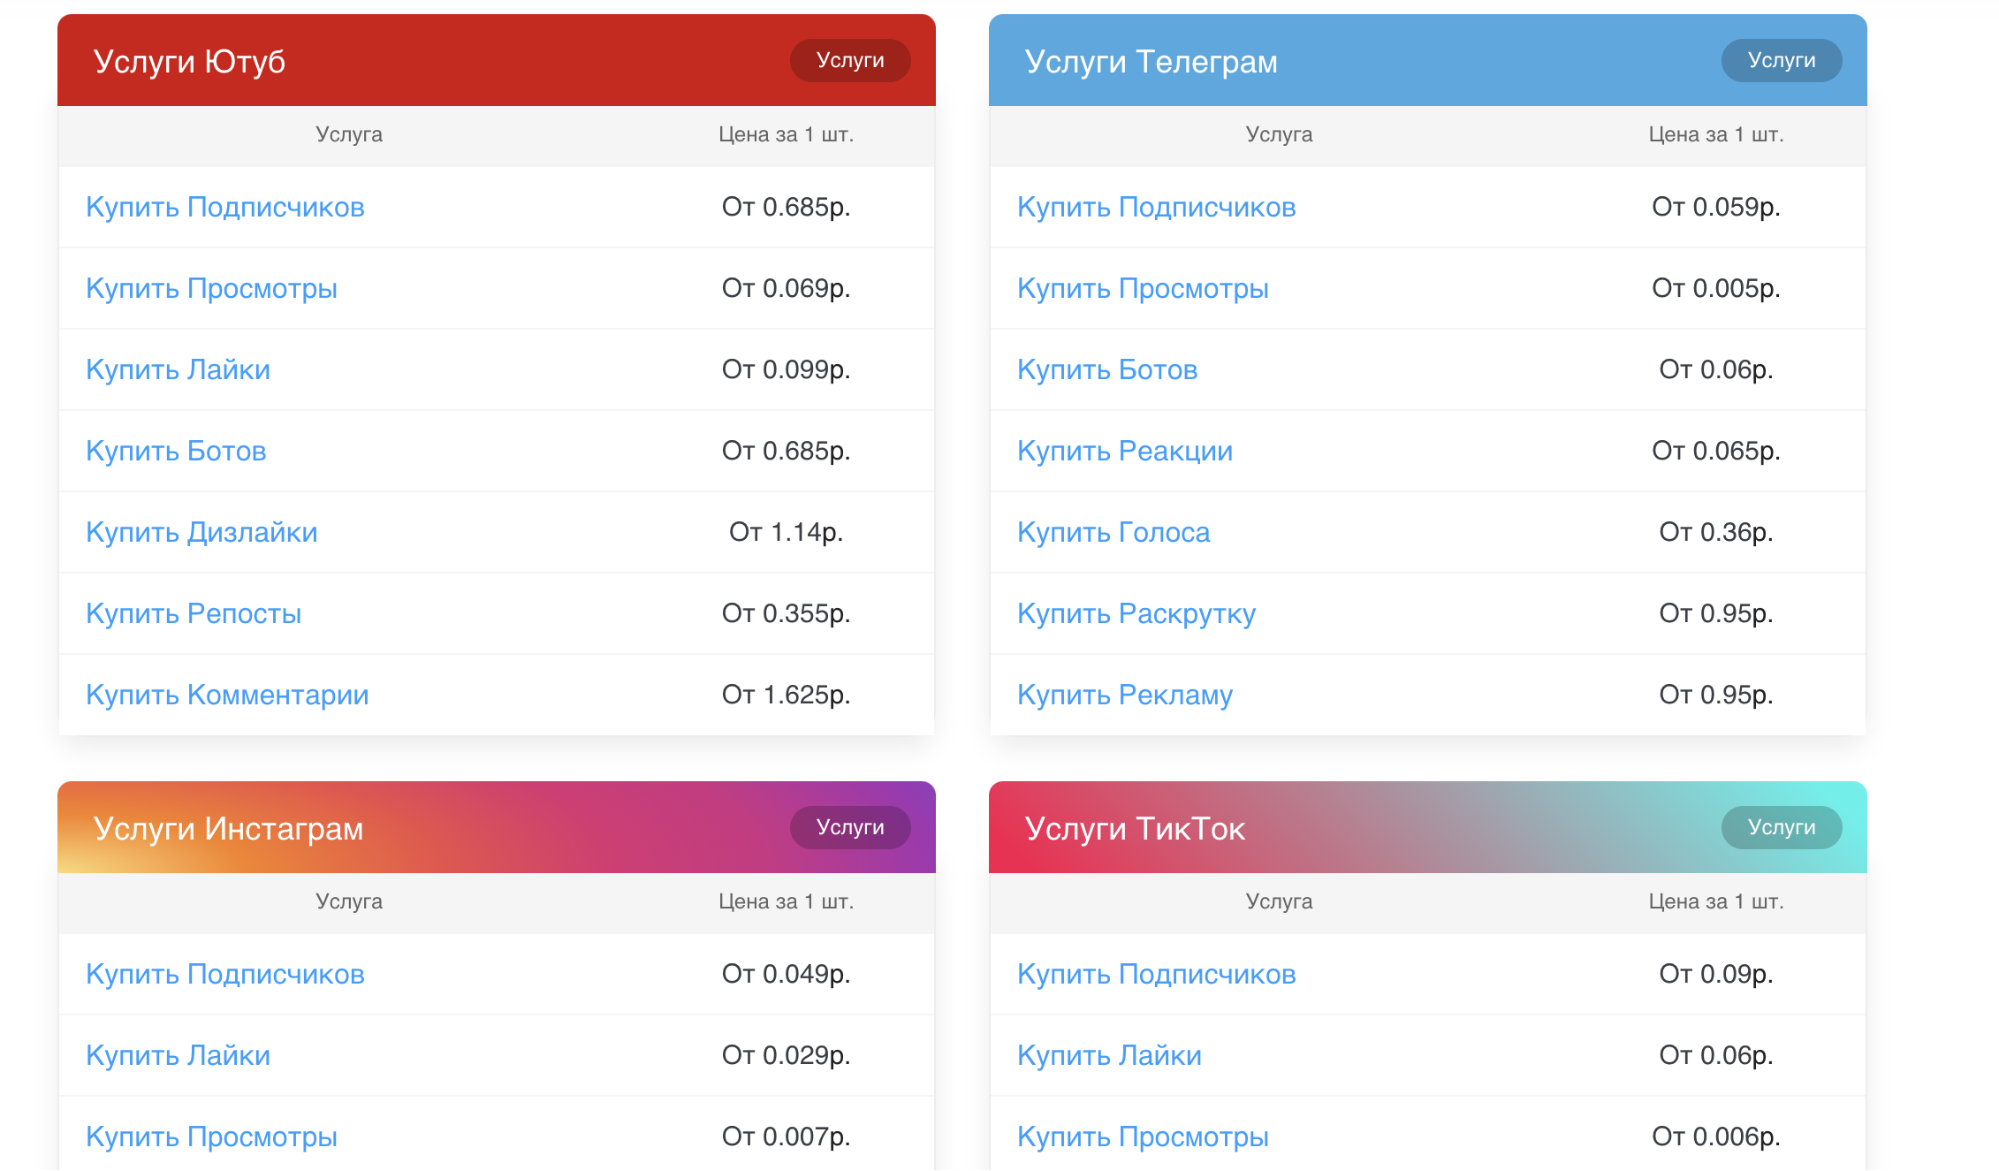Select the Услуга column header in Телеграм table
Viewport: 1999px width, 1171px height.
tap(1279, 134)
